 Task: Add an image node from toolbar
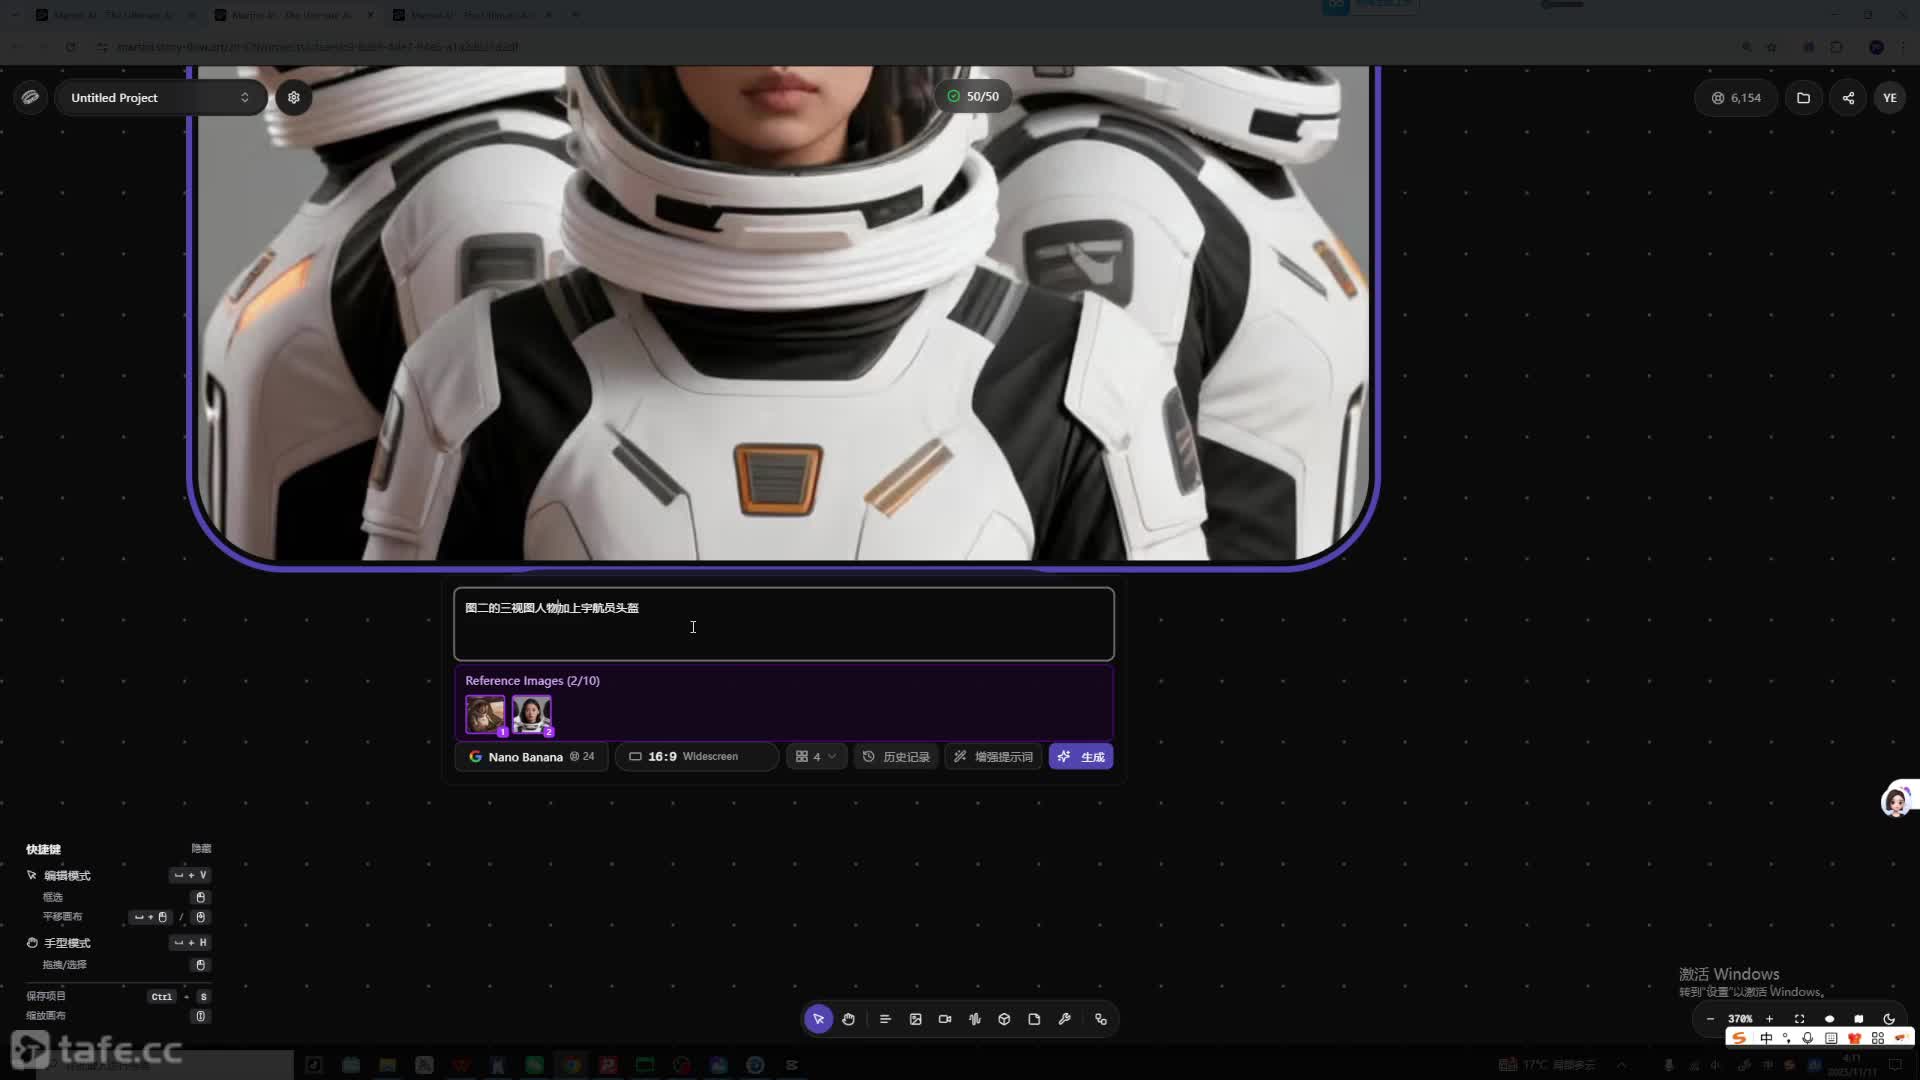pos(915,1019)
